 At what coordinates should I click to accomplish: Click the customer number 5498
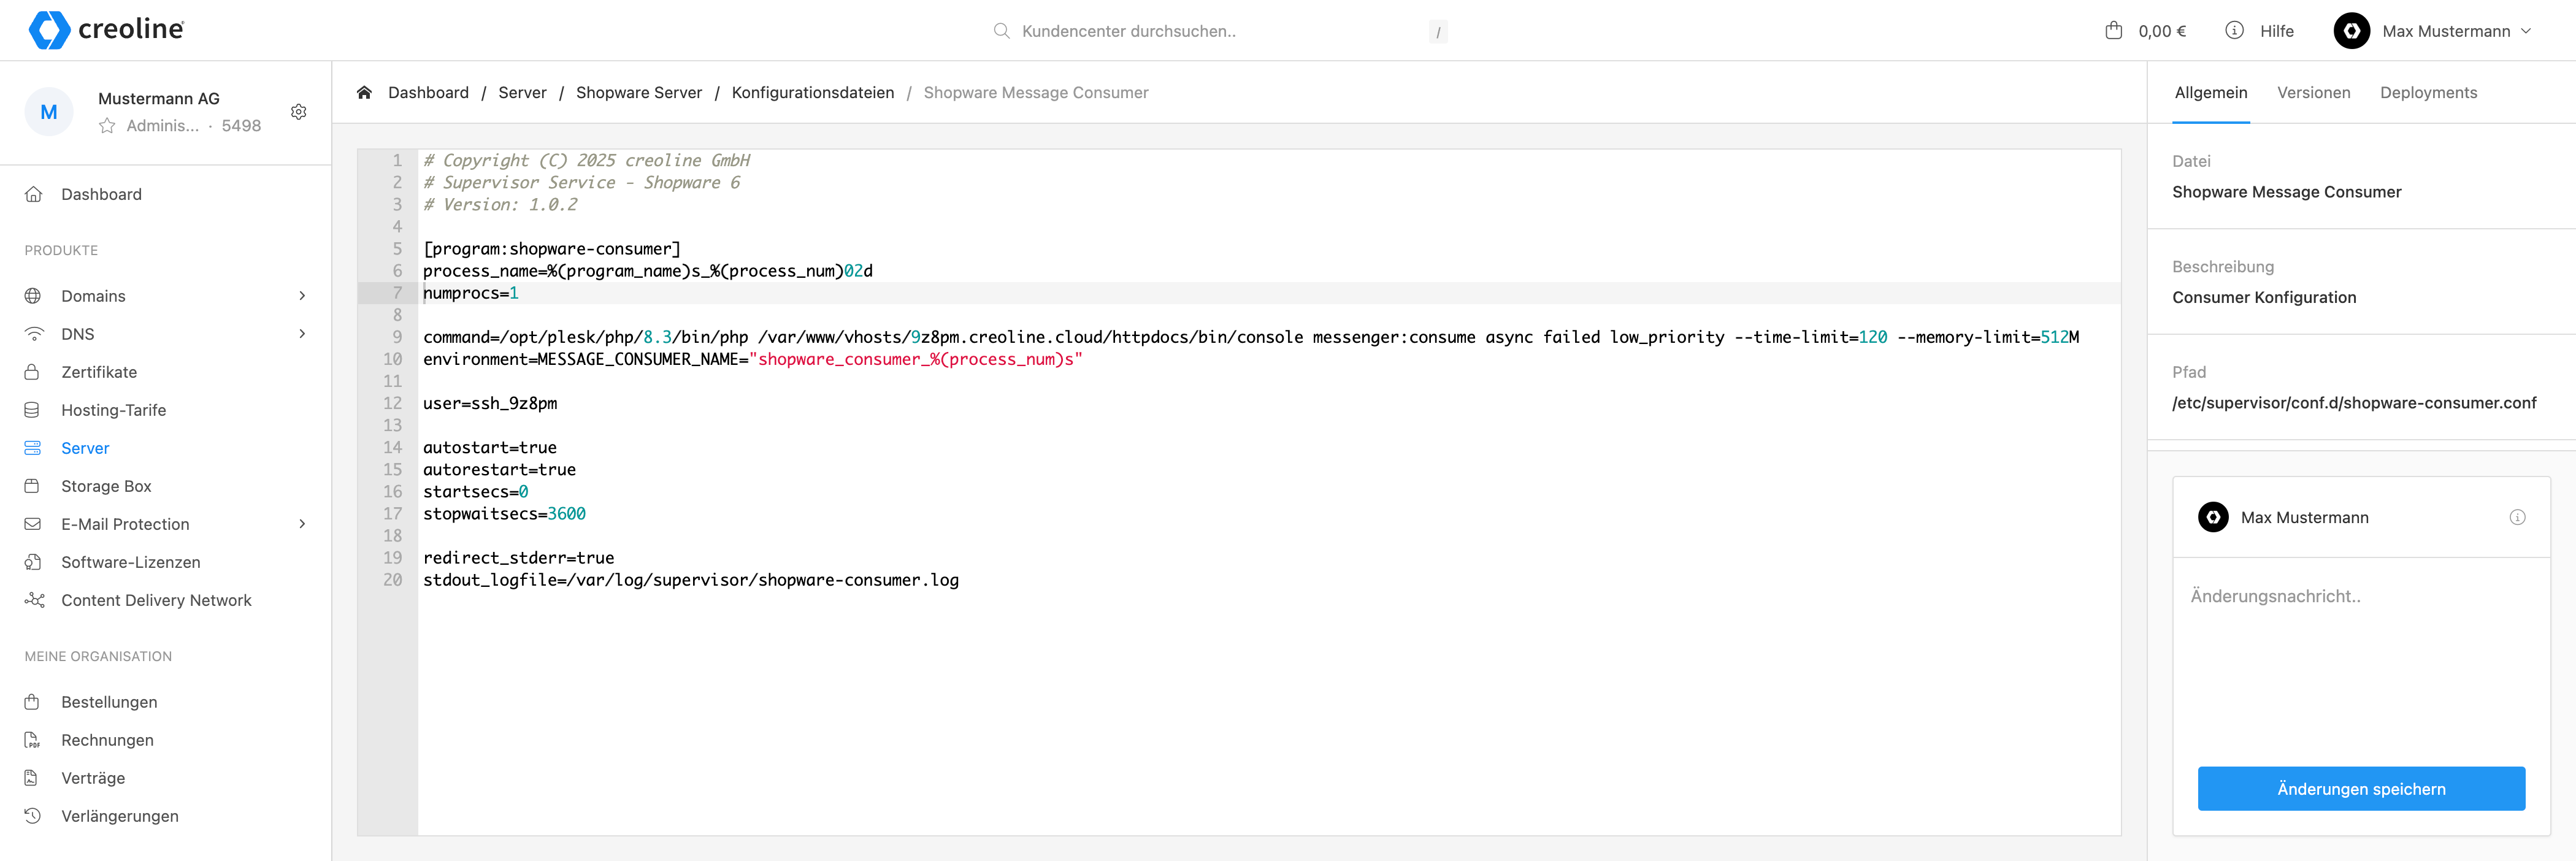coord(241,126)
